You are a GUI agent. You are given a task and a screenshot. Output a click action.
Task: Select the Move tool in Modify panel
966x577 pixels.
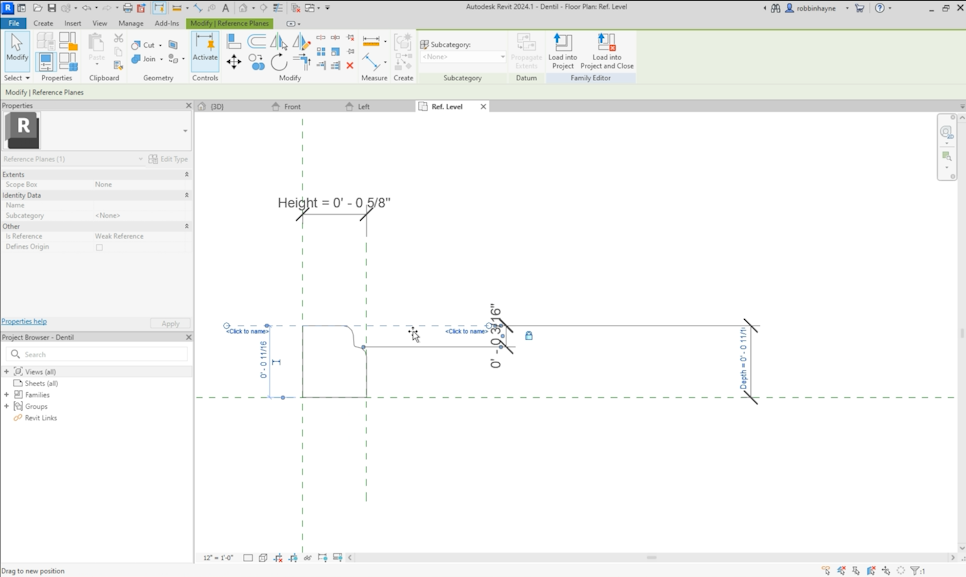click(x=233, y=61)
